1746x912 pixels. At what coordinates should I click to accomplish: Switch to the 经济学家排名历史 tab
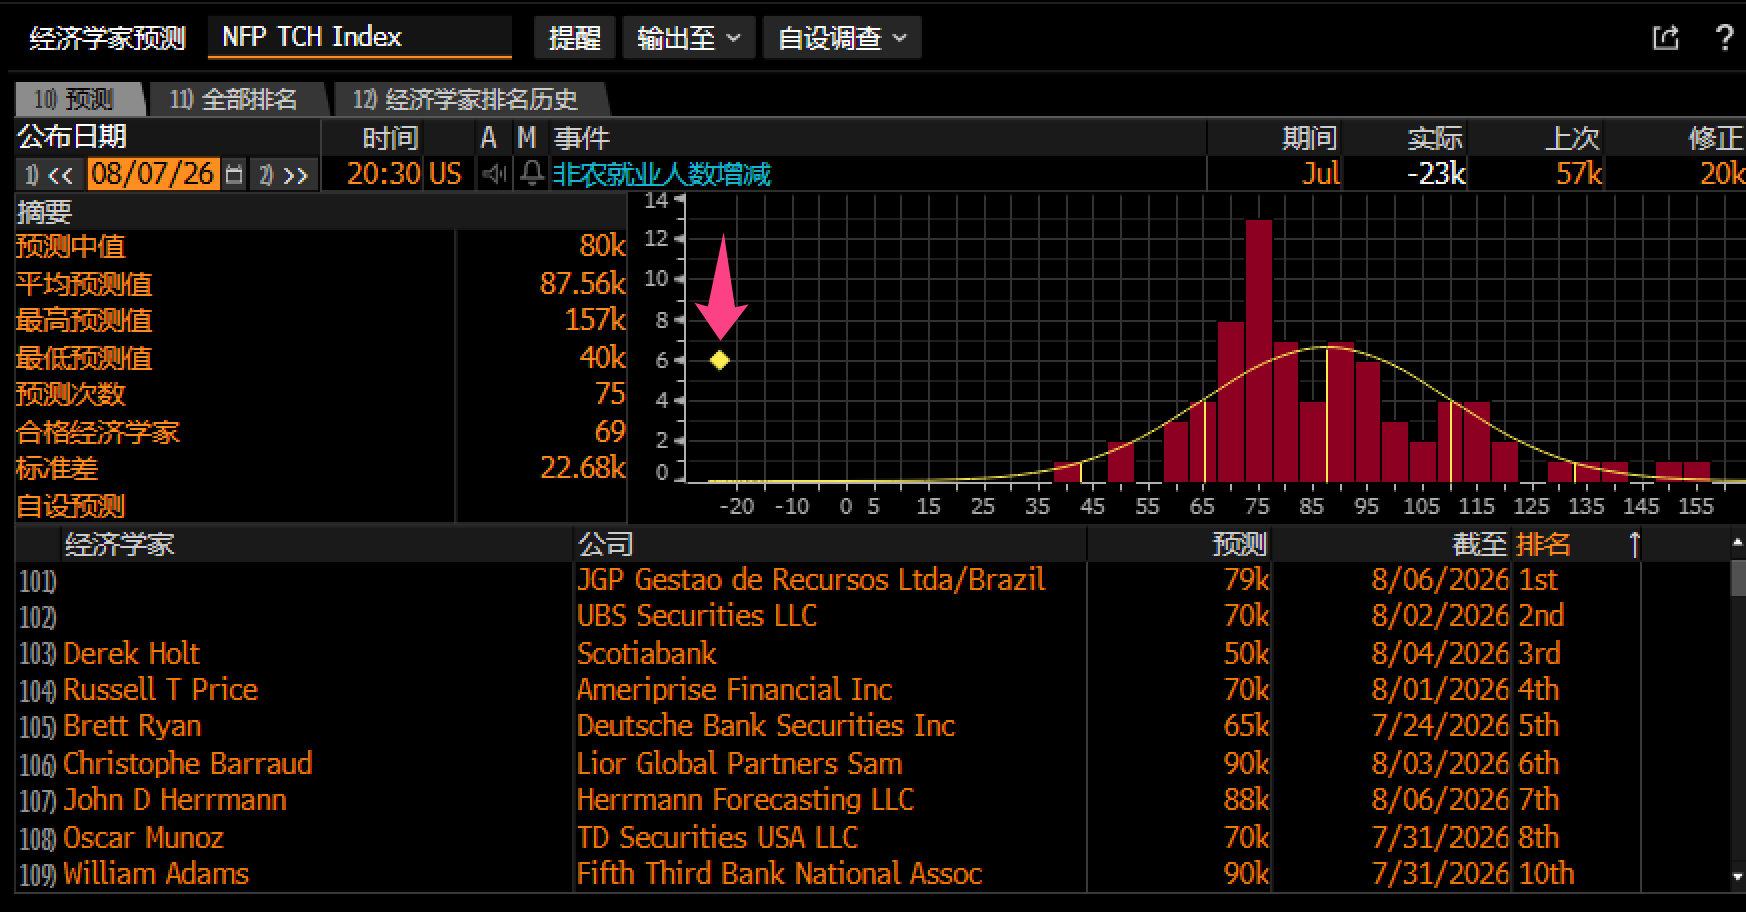pos(467,99)
